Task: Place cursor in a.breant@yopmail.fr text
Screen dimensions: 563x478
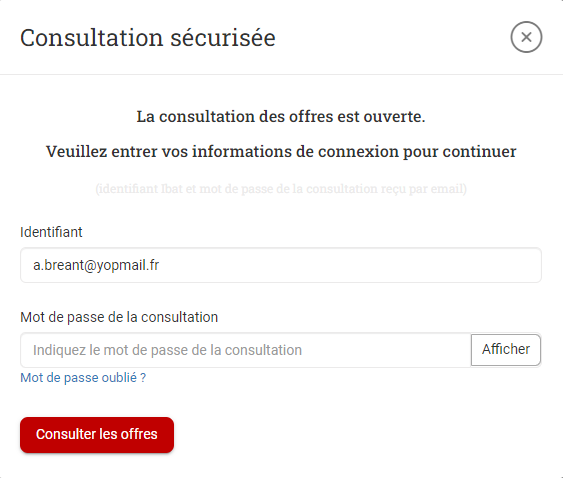Action: tap(96, 265)
